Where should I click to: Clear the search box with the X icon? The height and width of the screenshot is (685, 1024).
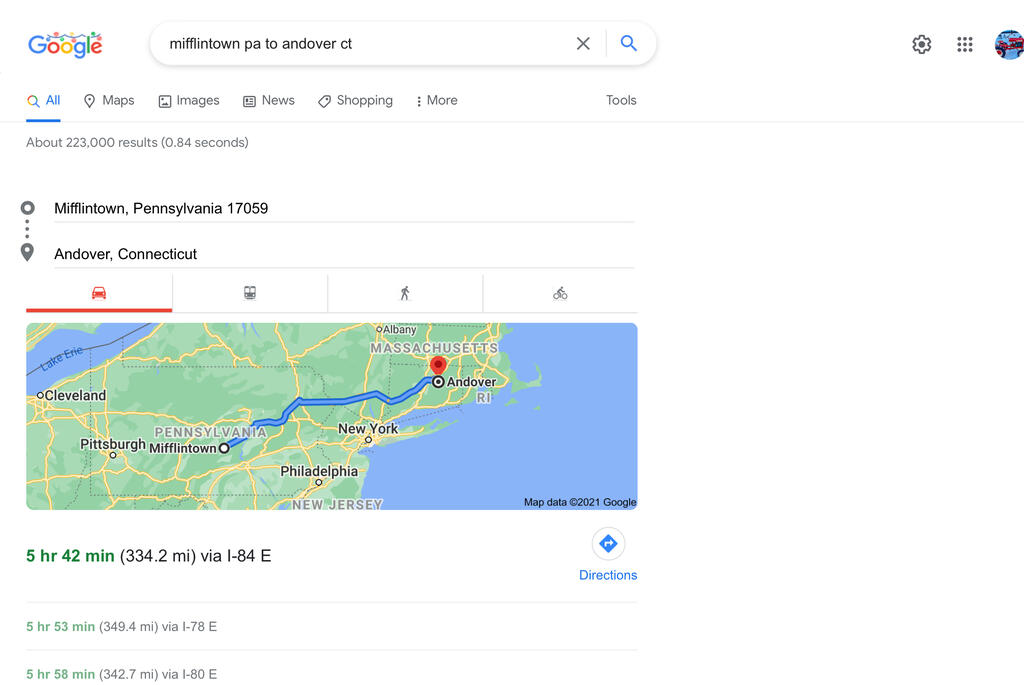pyautogui.click(x=583, y=44)
